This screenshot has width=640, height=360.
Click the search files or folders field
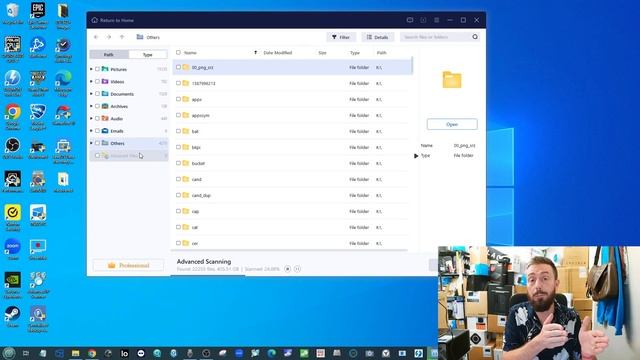pyautogui.click(x=436, y=37)
